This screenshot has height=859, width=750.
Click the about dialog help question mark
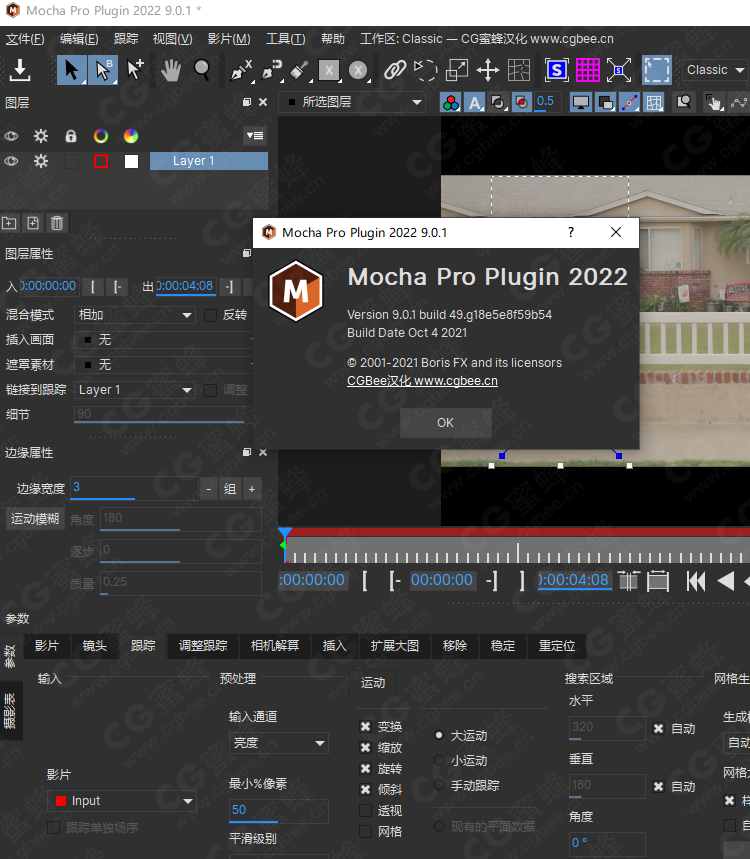pos(571,232)
